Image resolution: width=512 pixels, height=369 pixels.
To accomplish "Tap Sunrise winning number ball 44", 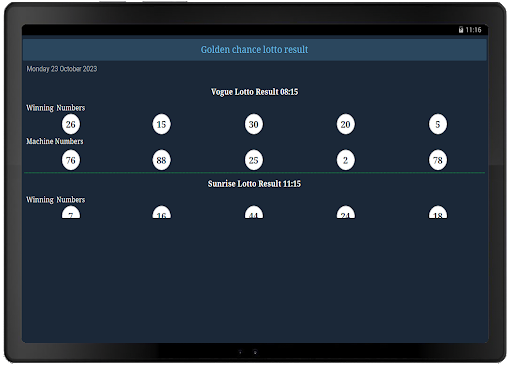I will [x=254, y=212].
